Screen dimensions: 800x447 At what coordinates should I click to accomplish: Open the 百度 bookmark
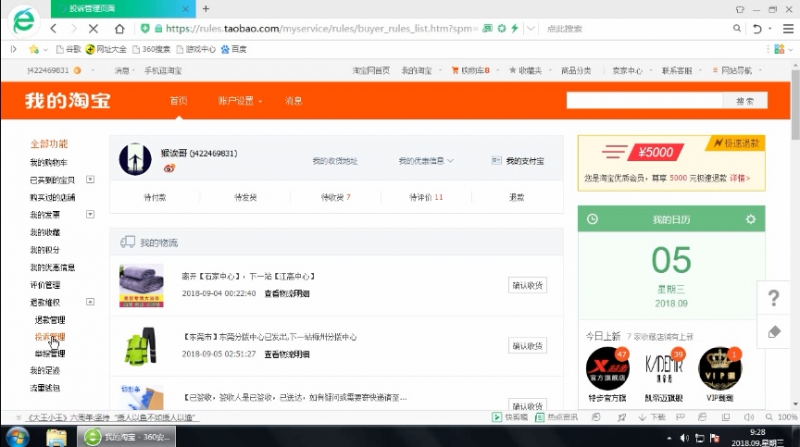tap(234, 49)
